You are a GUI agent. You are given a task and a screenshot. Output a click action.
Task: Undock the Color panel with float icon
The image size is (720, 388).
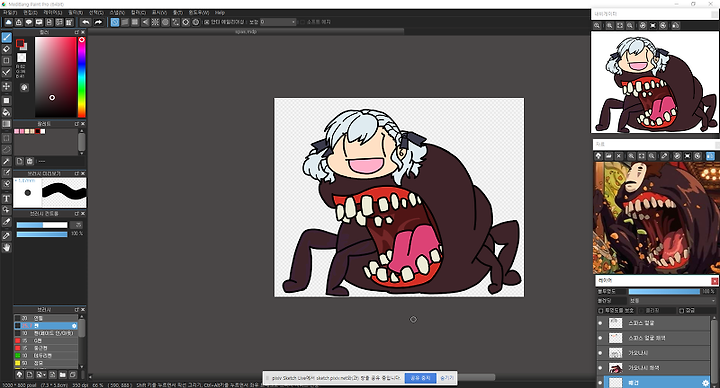(x=77, y=33)
